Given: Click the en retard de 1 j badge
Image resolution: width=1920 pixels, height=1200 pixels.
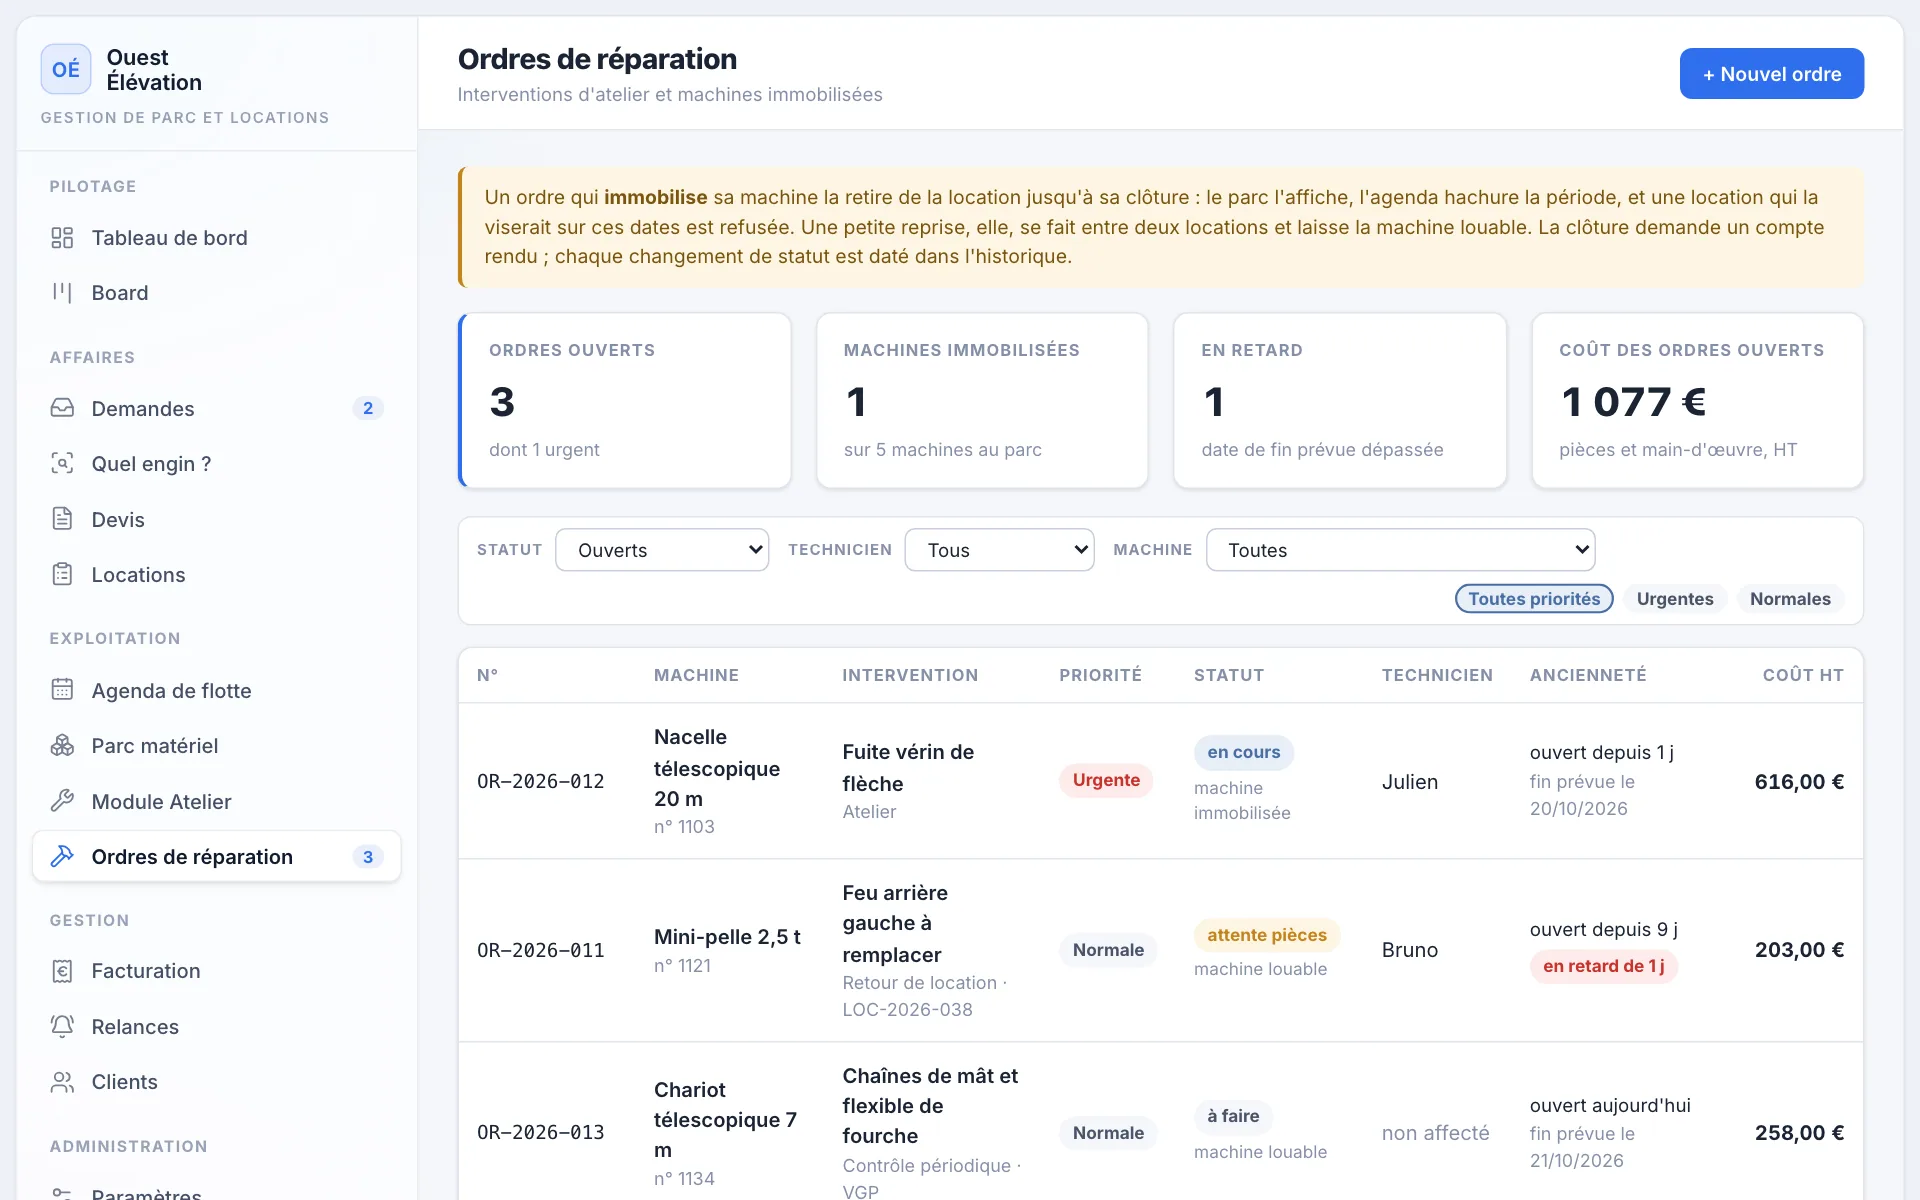Looking at the screenshot, I should (x=1603, y=966).
